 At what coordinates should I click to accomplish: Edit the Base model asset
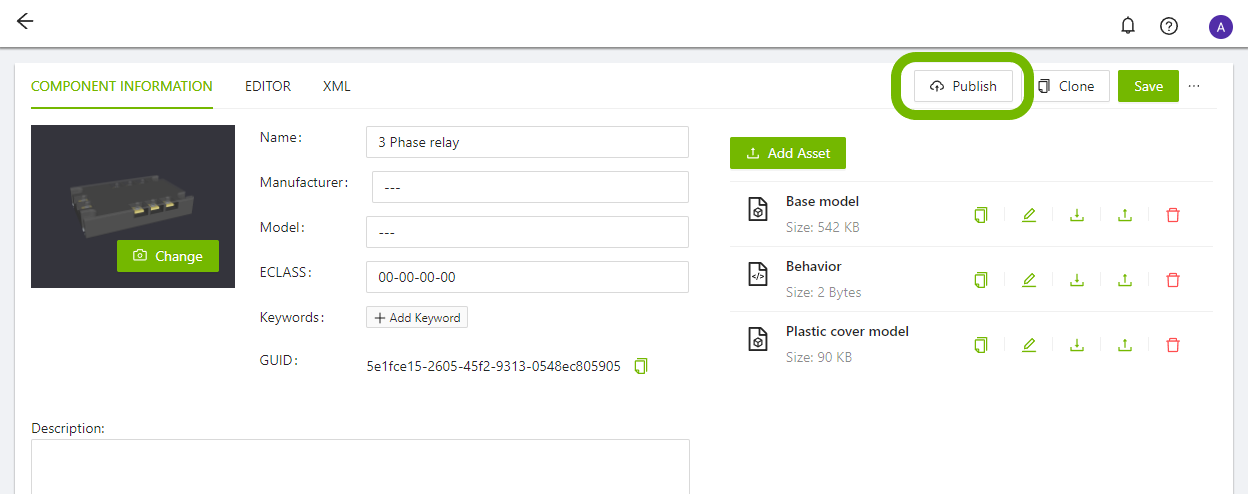[1029, 215]
